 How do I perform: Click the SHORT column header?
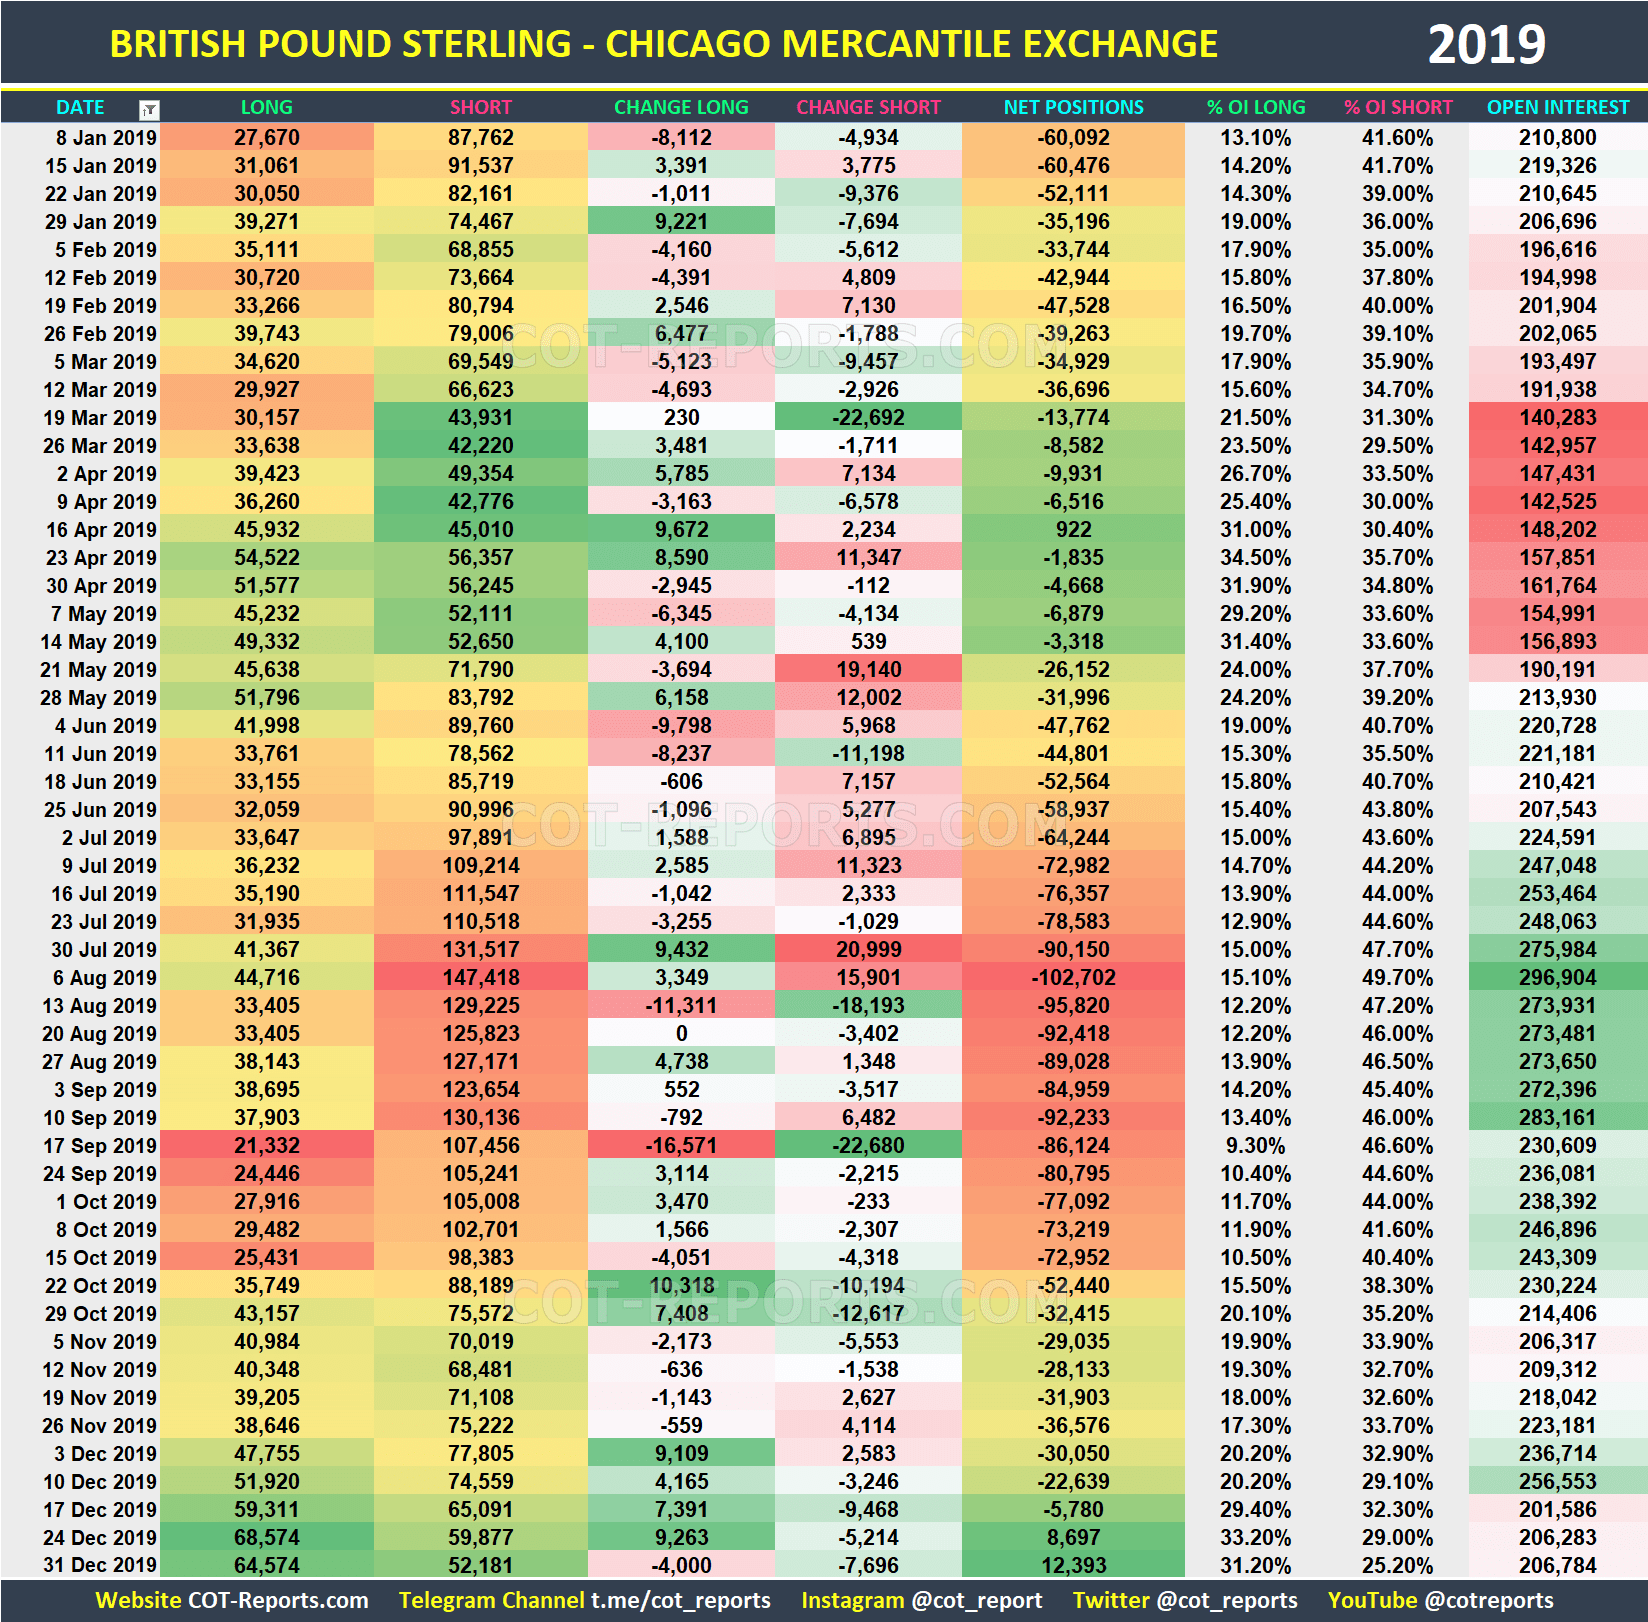[481, 108]
